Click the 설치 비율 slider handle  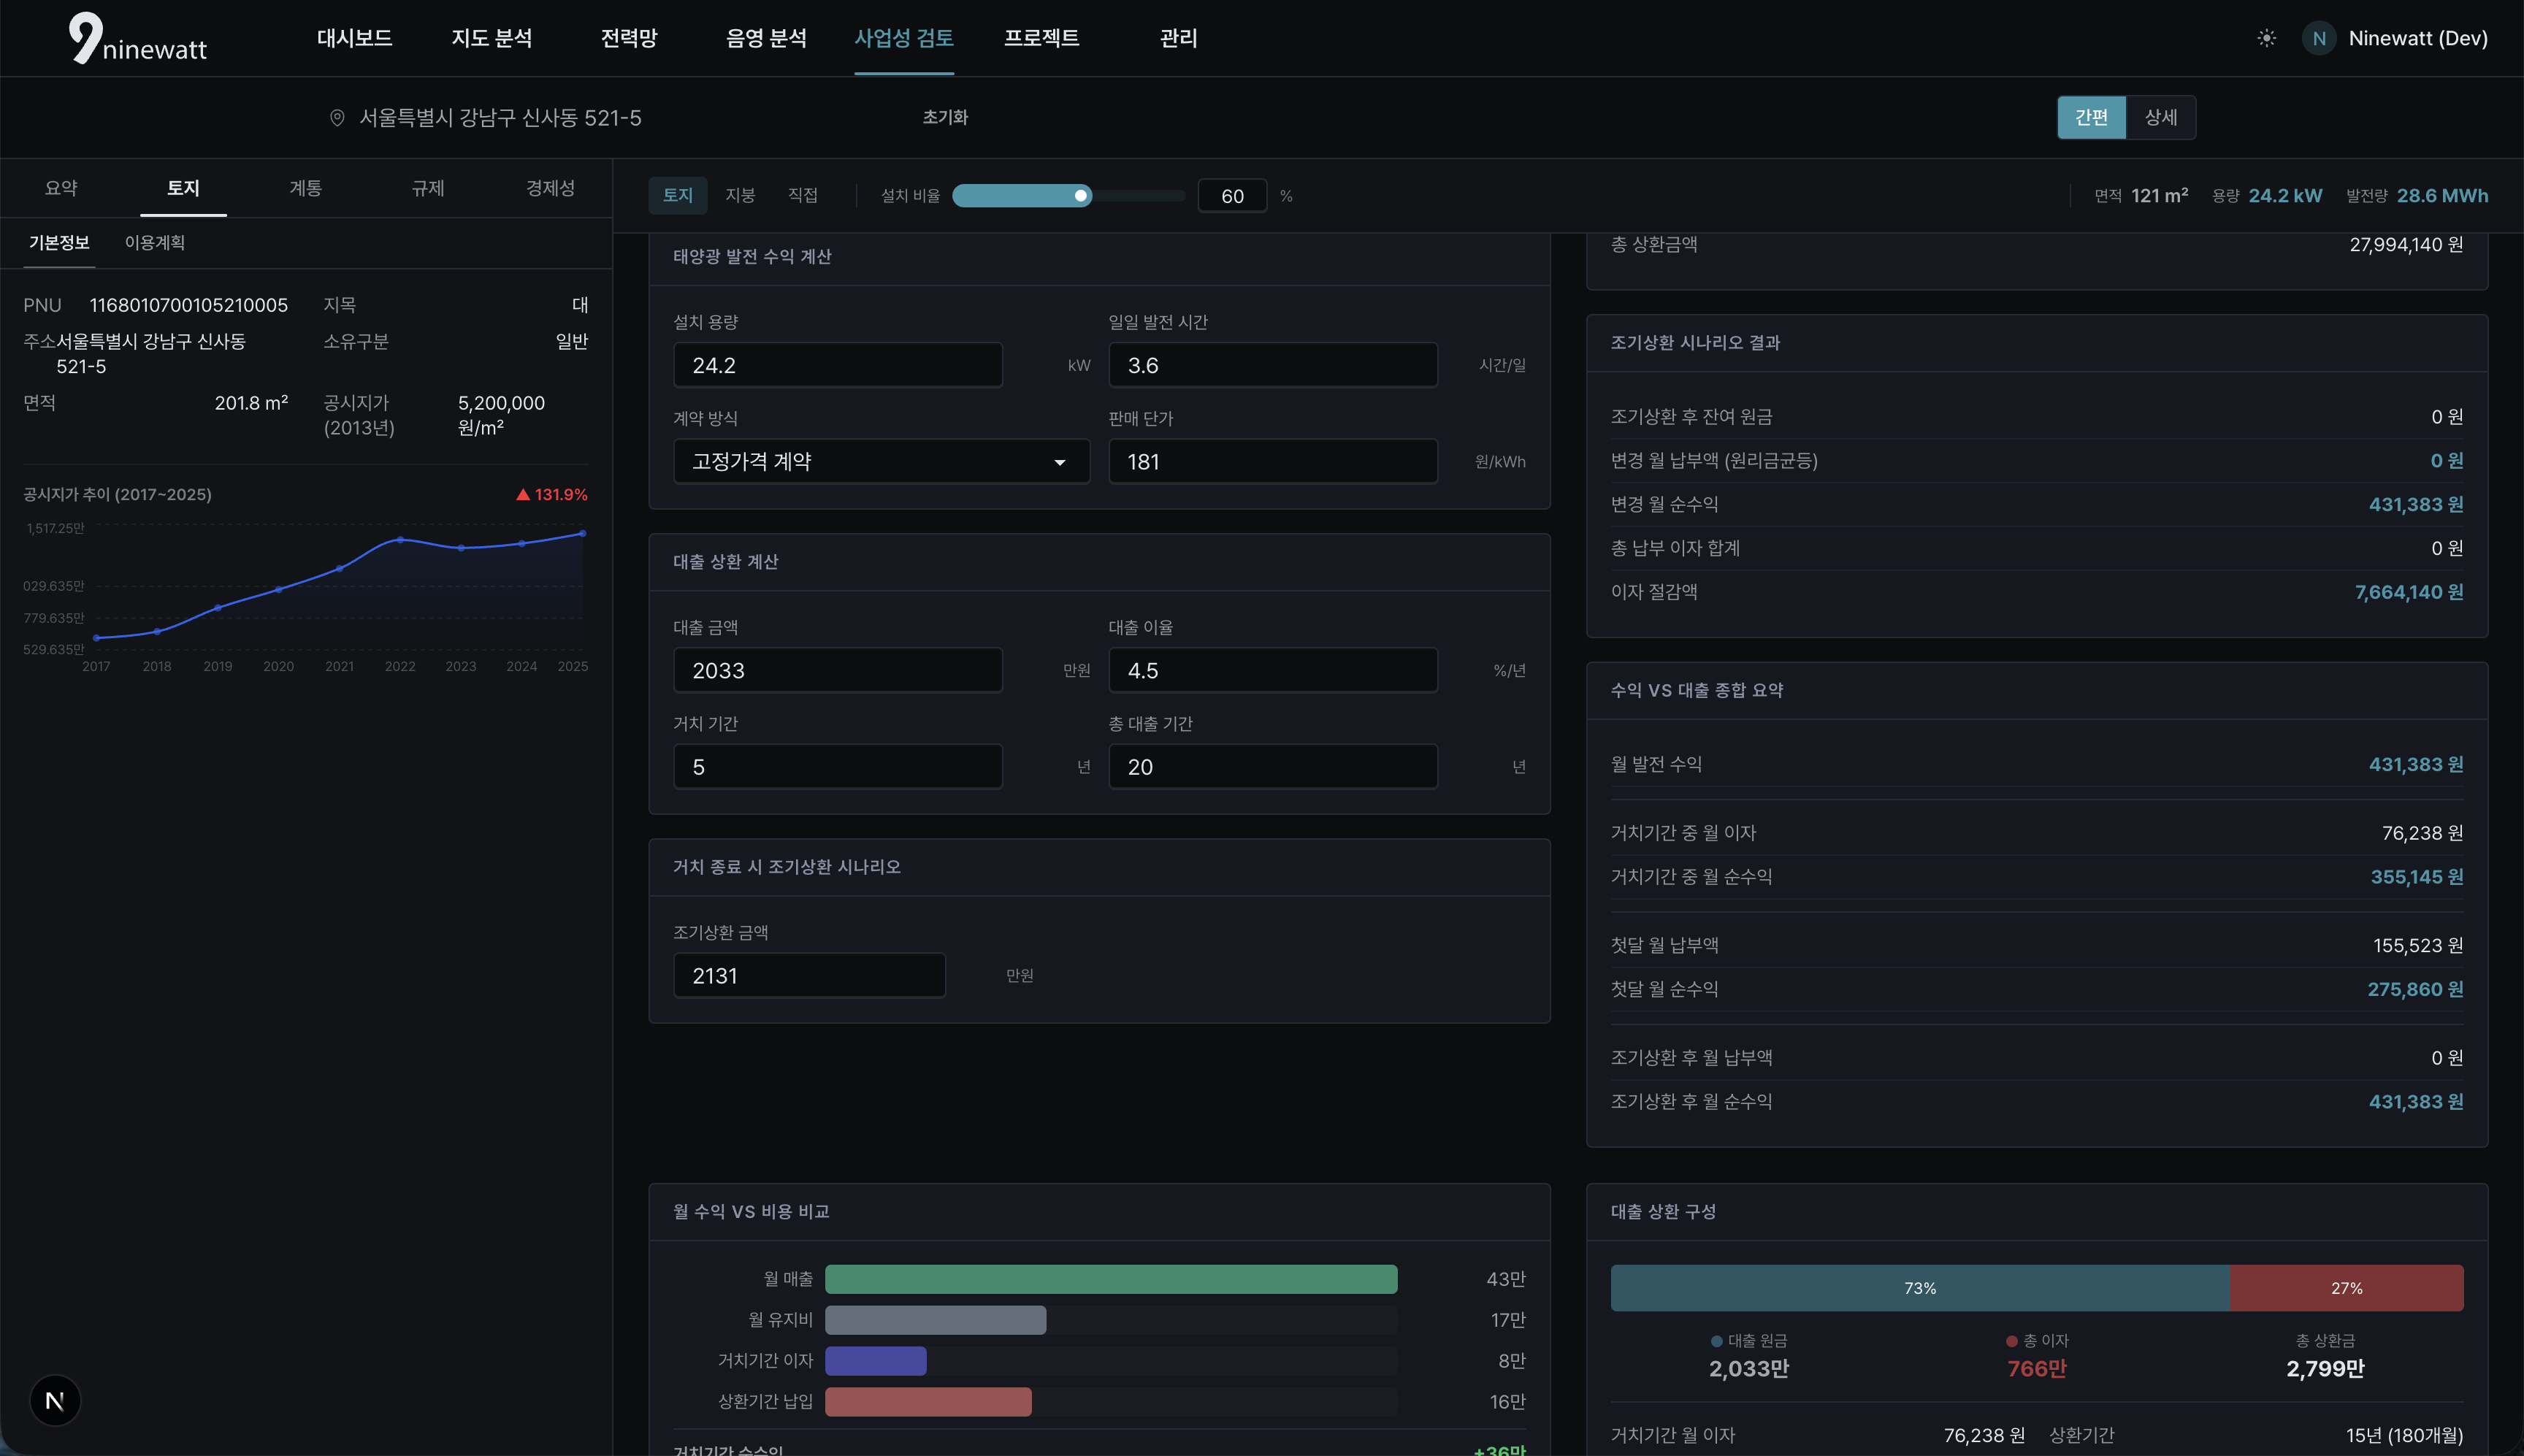(1081, 196)
